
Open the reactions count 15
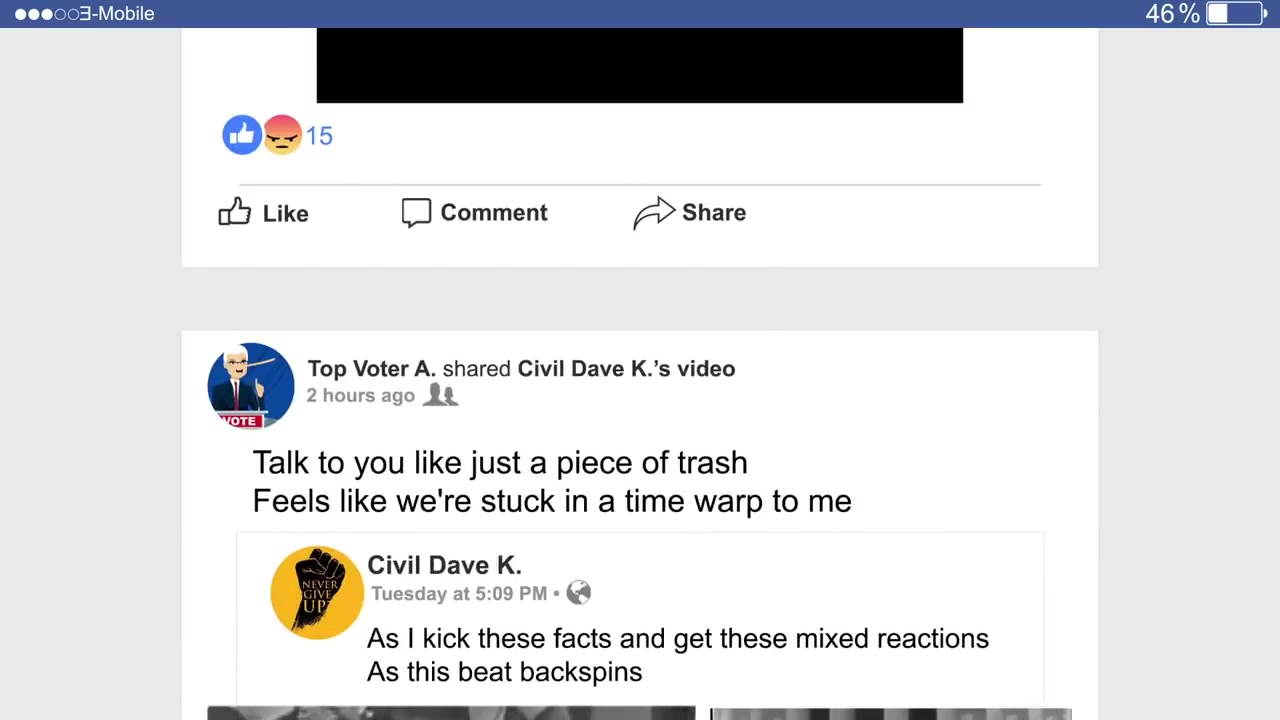(x=319, y=136)
